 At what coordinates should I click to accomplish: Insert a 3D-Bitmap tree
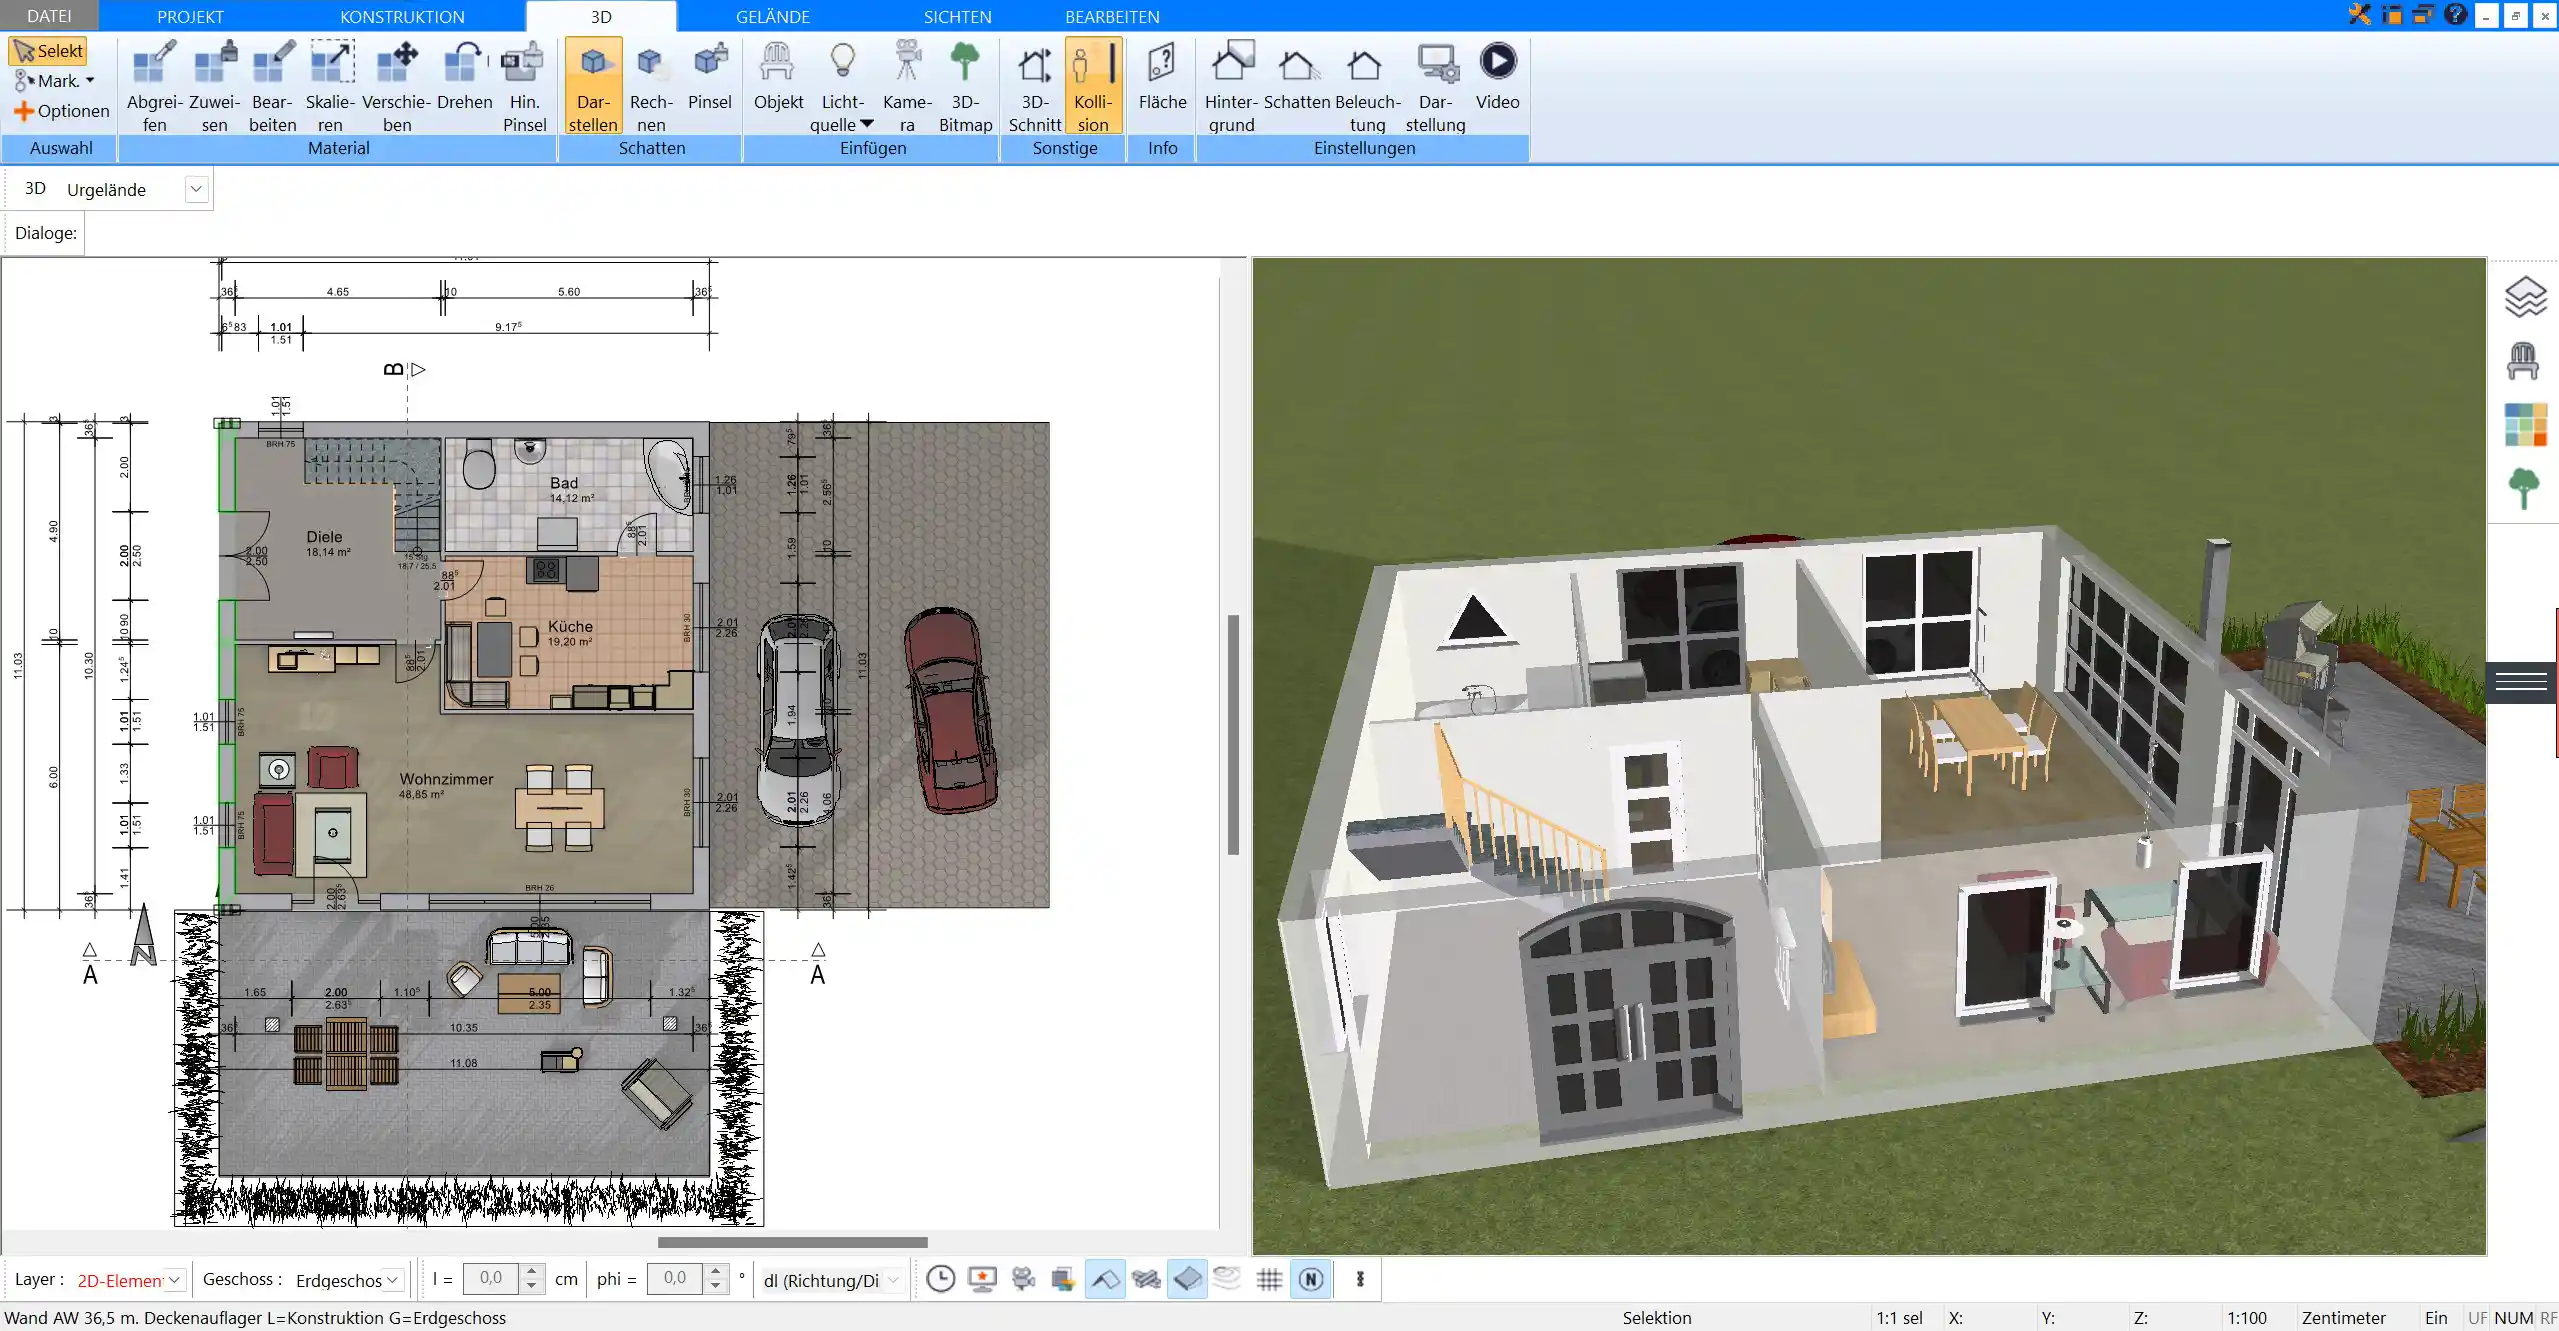tap(965, 86)
